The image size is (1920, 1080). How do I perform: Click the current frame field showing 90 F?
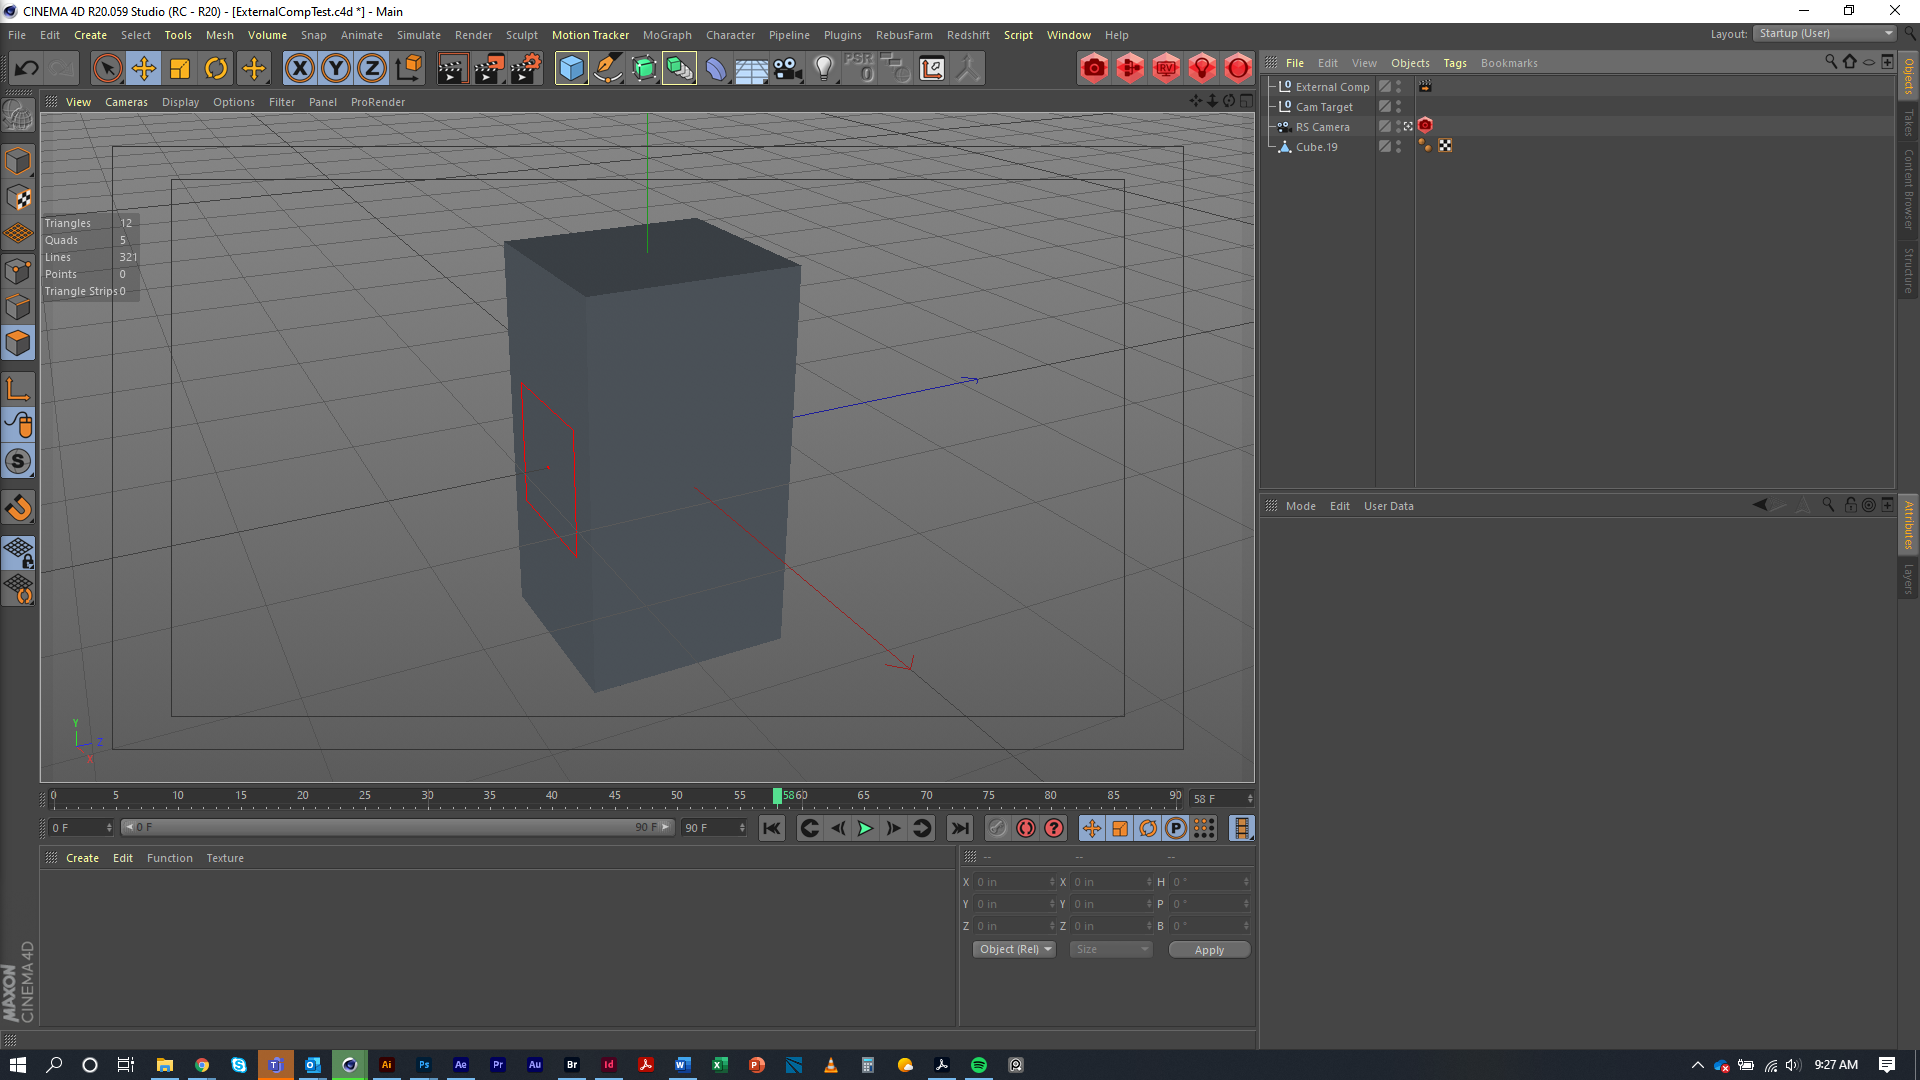pos(708,828)
